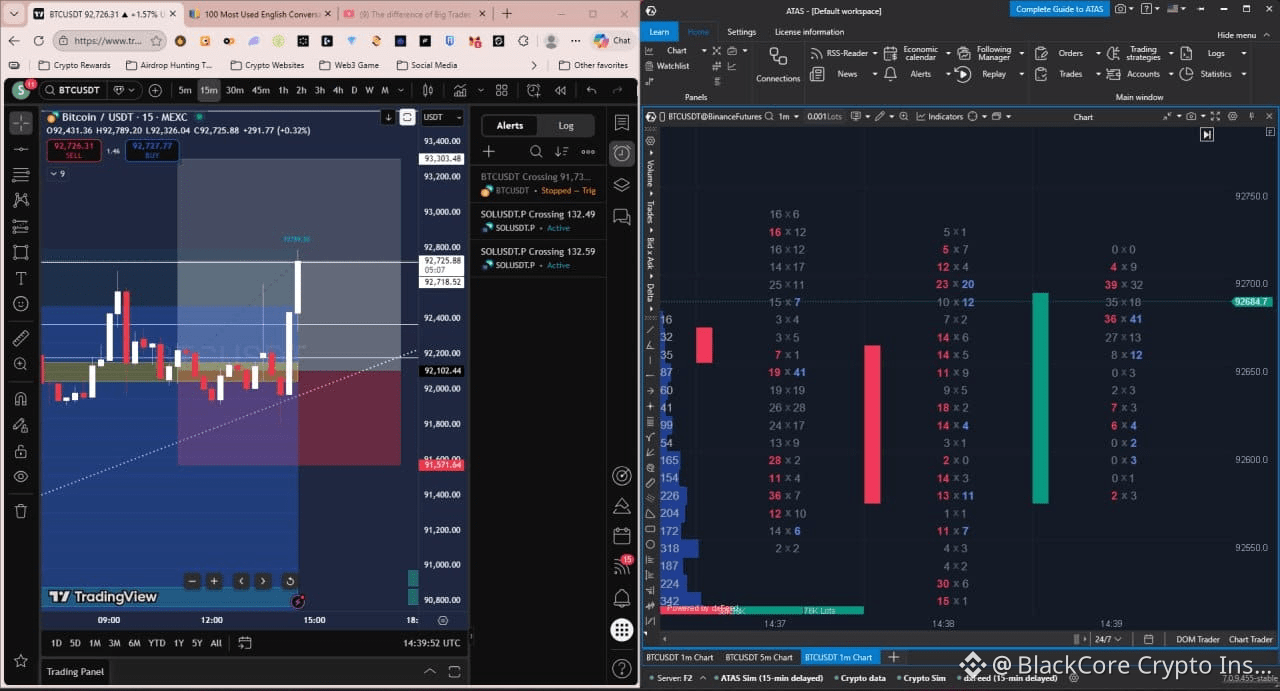Expand the Economic calendar dropdown arrow
The width and height of the screenshot is (1280, 691).
(x=946, y=53)
